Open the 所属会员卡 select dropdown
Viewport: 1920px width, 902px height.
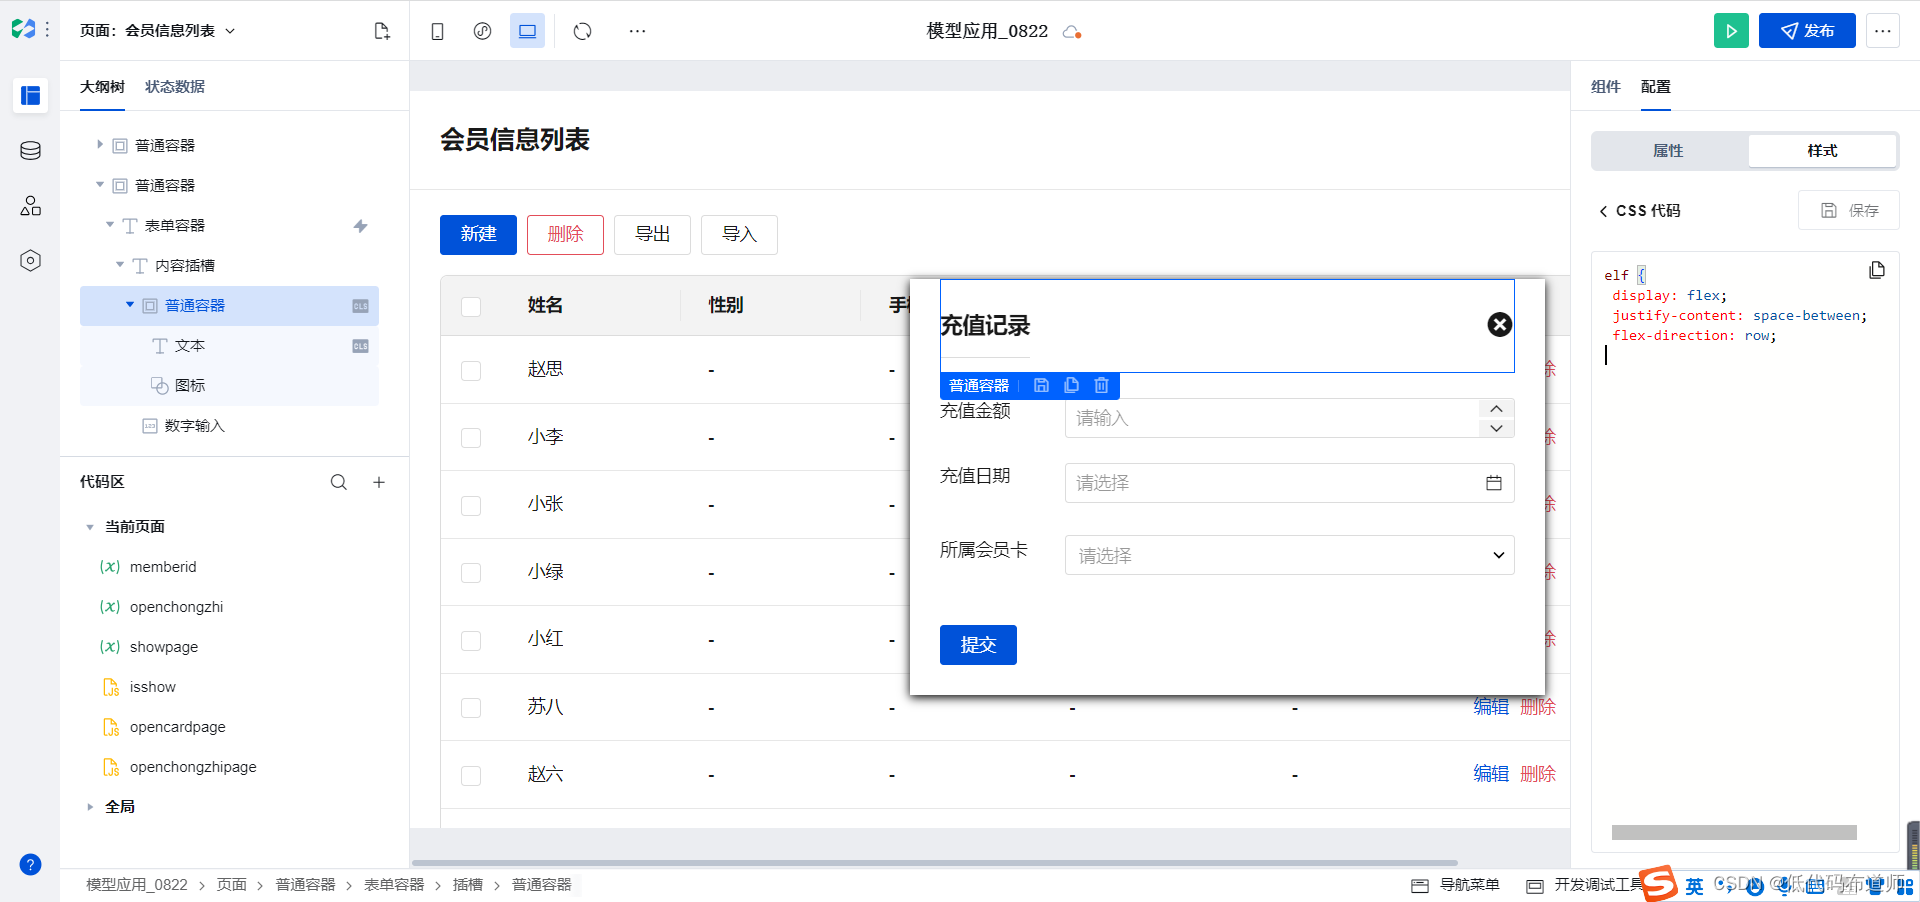click(x=1290, y=555)
